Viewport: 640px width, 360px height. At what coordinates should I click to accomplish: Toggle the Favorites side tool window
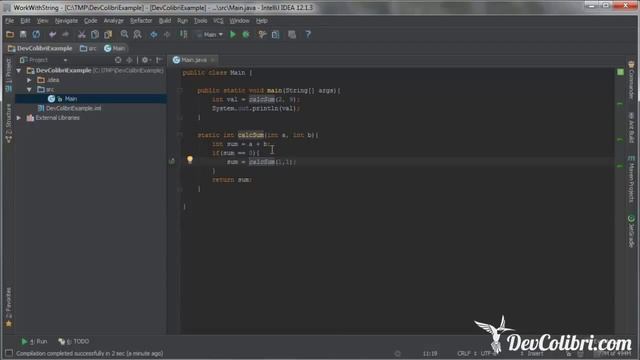(9, 307)
